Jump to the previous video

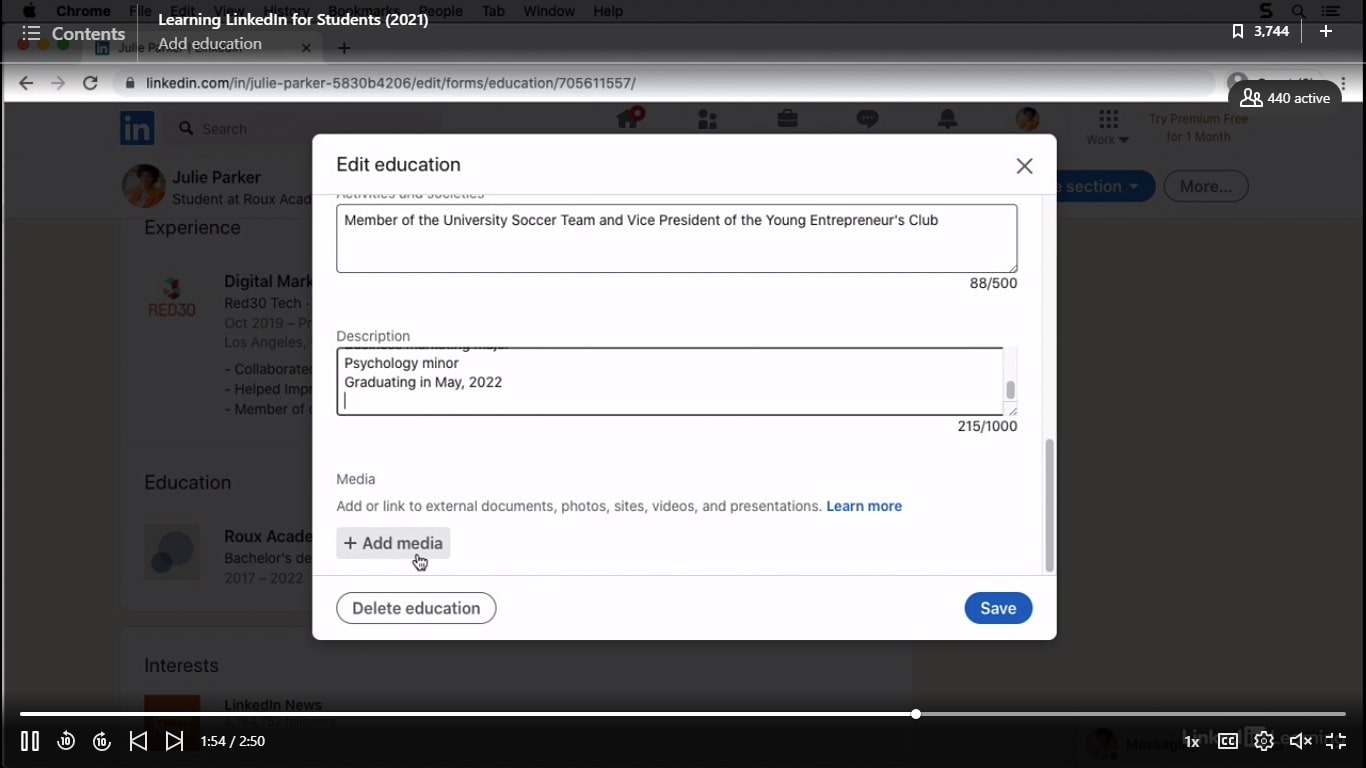pos(139,741)
